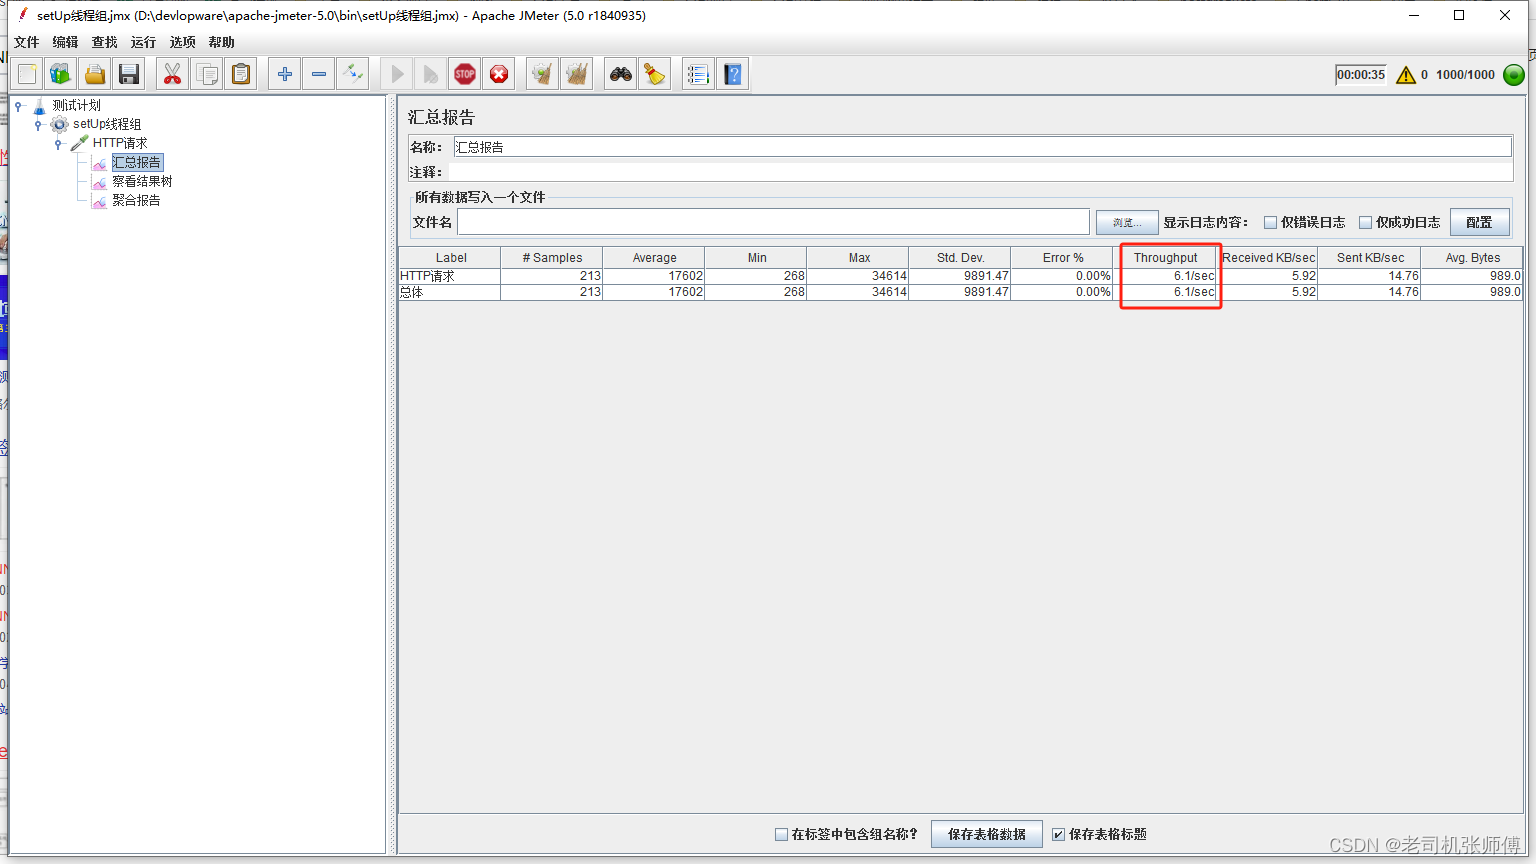Click the Toggle enable/disable icon
This screenshot has height=864, width=1536.
tap(353, 74)
